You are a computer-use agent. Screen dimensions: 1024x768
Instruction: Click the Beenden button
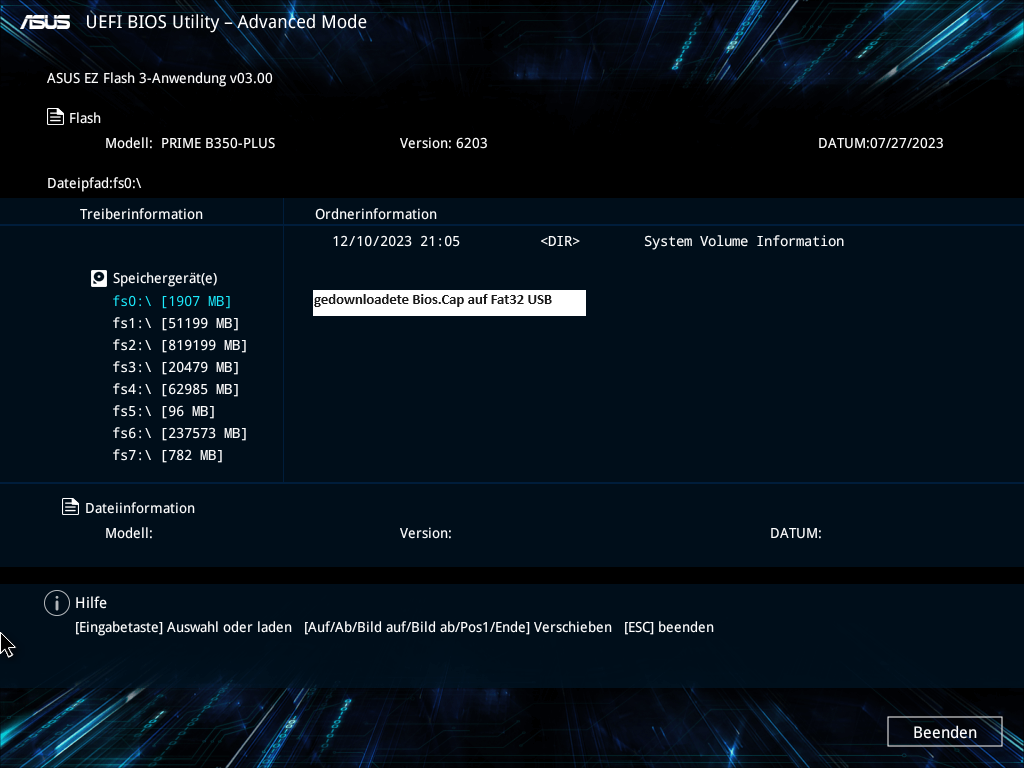tap(944, 732)
